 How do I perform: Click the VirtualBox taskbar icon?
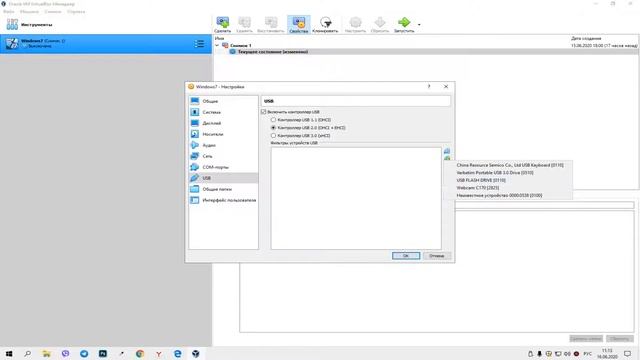[x=196, y=353]
